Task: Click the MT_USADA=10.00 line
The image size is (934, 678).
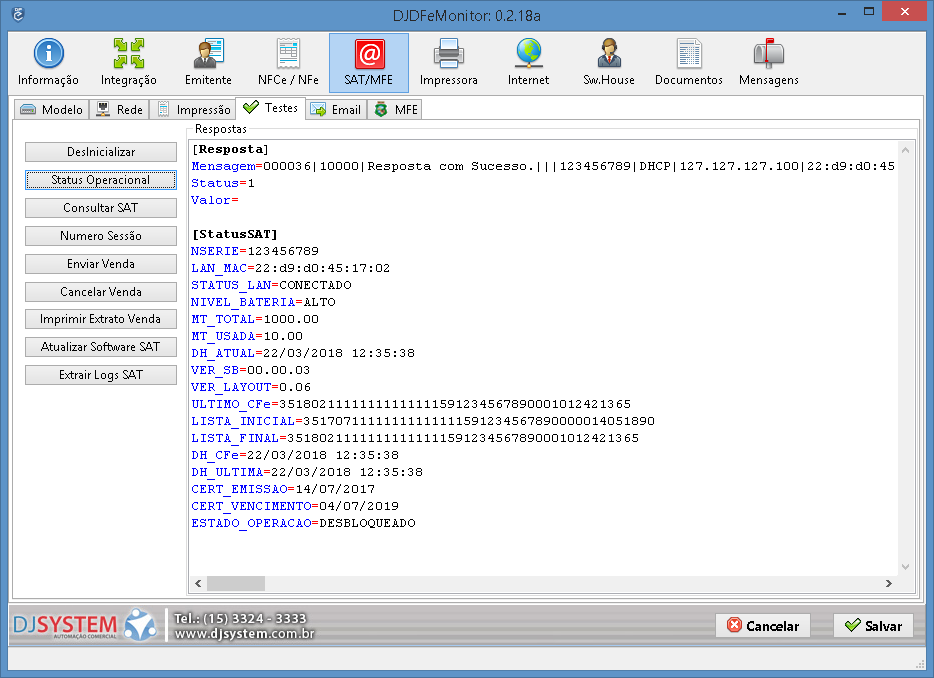Action: pos(247,336)
